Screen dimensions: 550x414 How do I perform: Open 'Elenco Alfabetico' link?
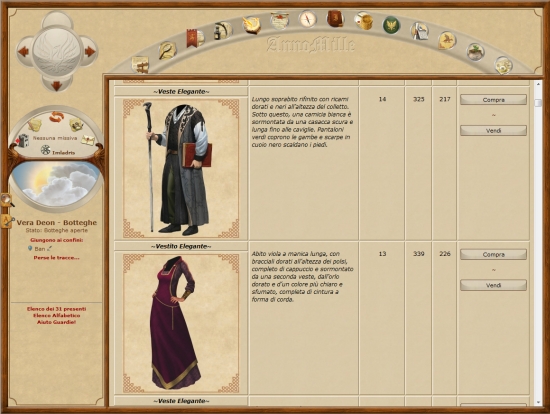click(x=56, y=315)
